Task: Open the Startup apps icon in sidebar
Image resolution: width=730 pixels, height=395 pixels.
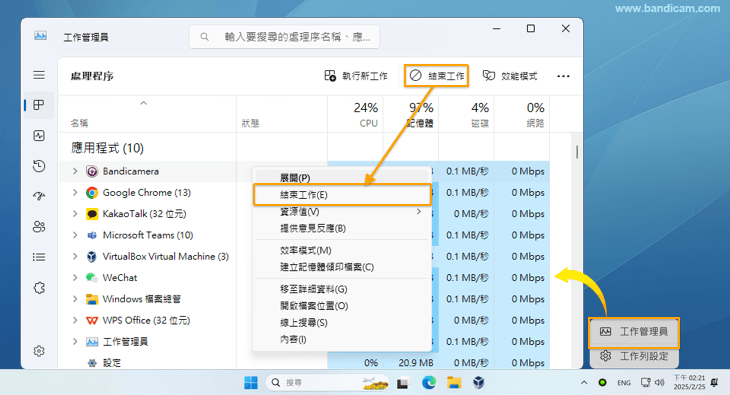Action: tap(39, 196)
